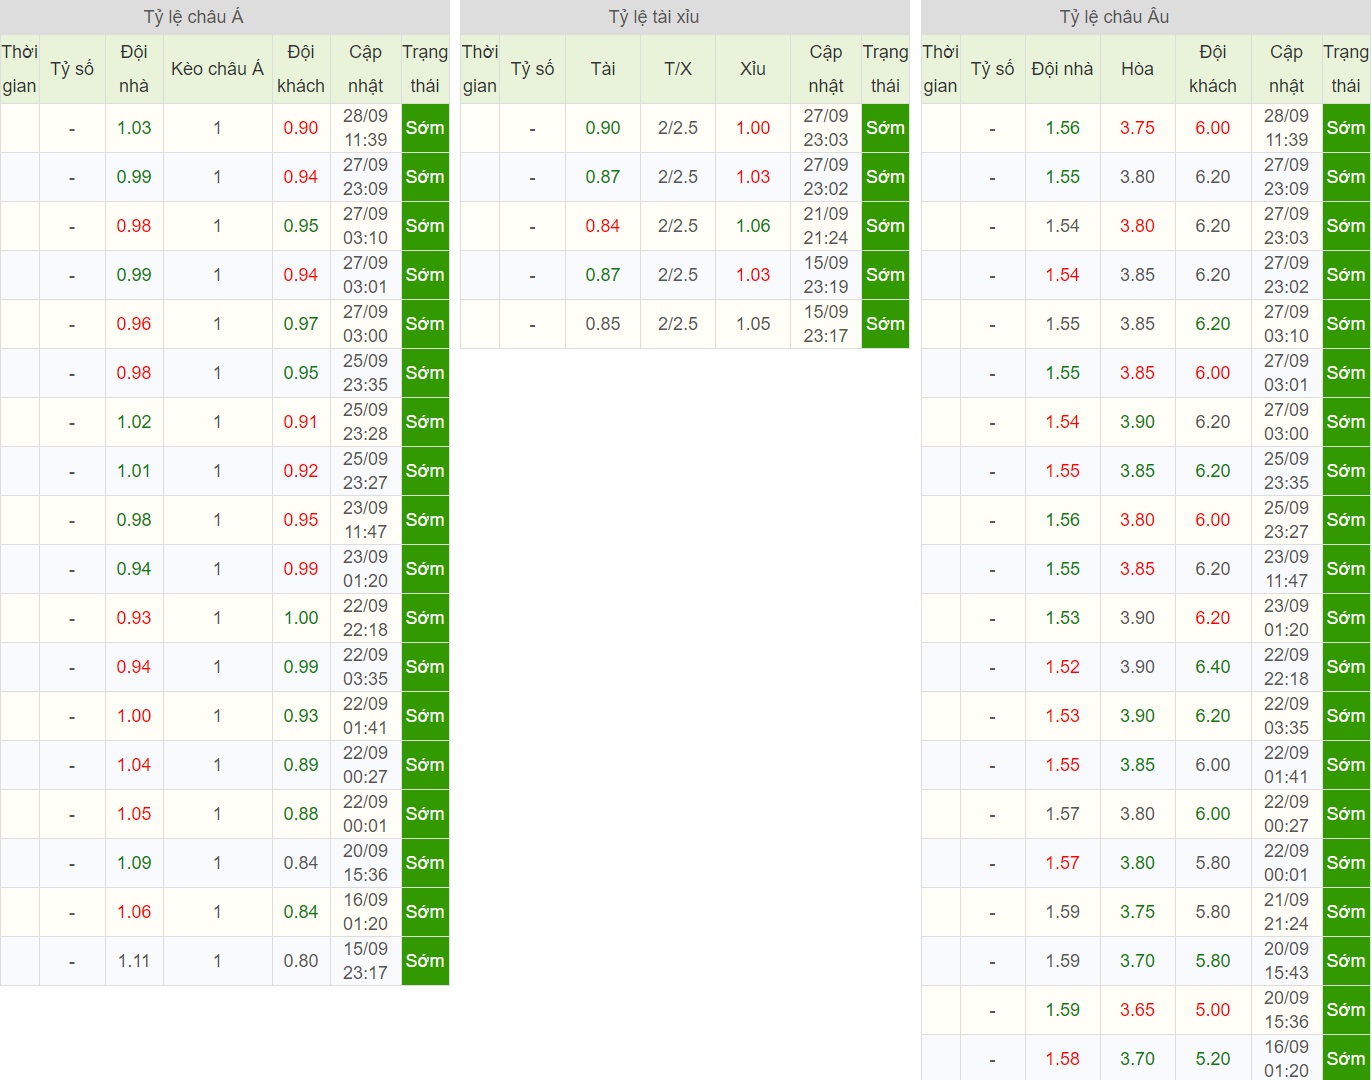Select the 0.96 home odds value

click(134, 324)
